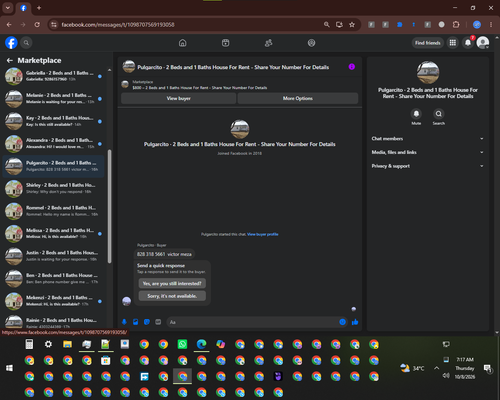The width and height of the screenshot is (500, 400).
Task: Open Melissa's conversation
Action: point(54,233)
